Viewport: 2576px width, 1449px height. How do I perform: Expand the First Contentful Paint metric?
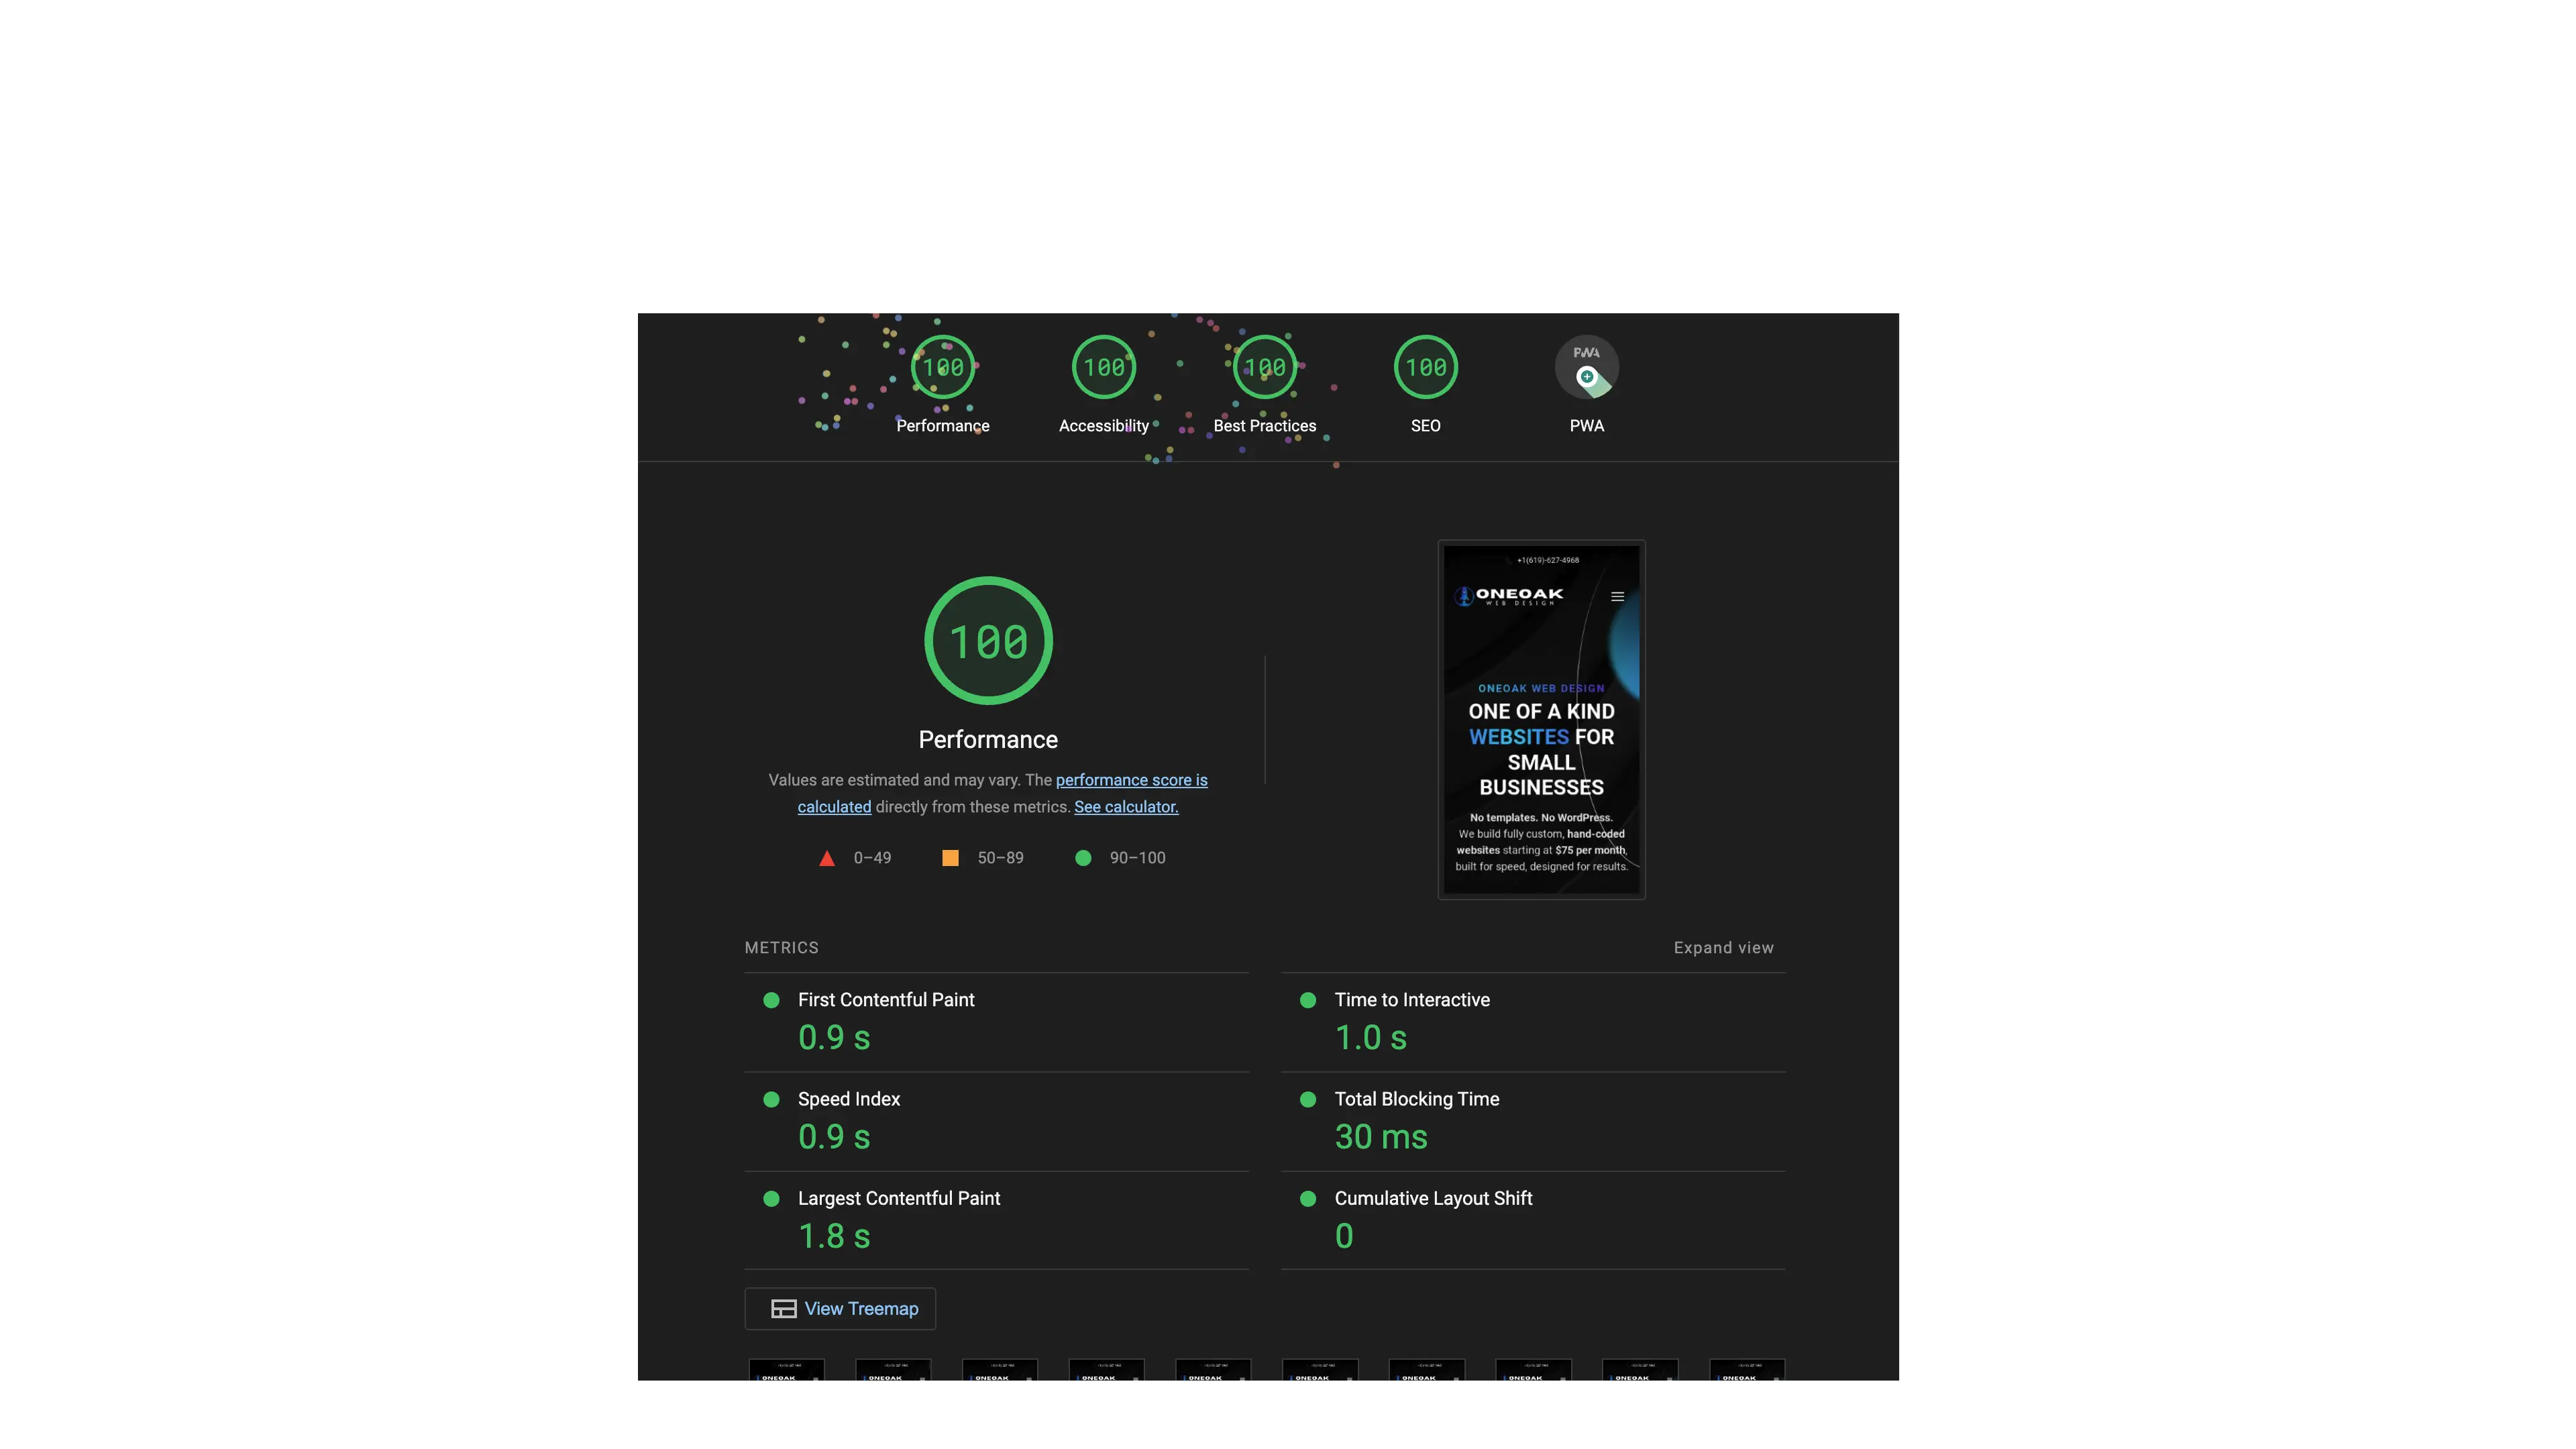point(885,1000)
